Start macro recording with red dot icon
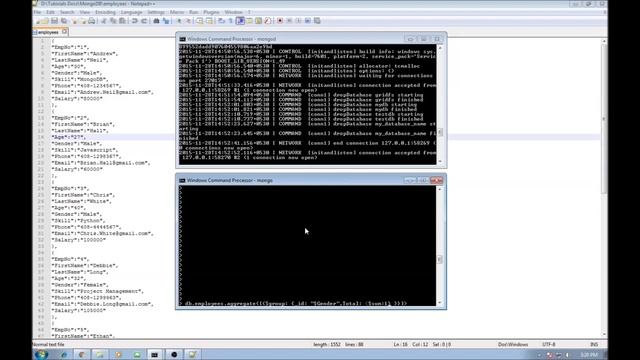640x360 pixels. pyautogui.click(x=280, y=21)
